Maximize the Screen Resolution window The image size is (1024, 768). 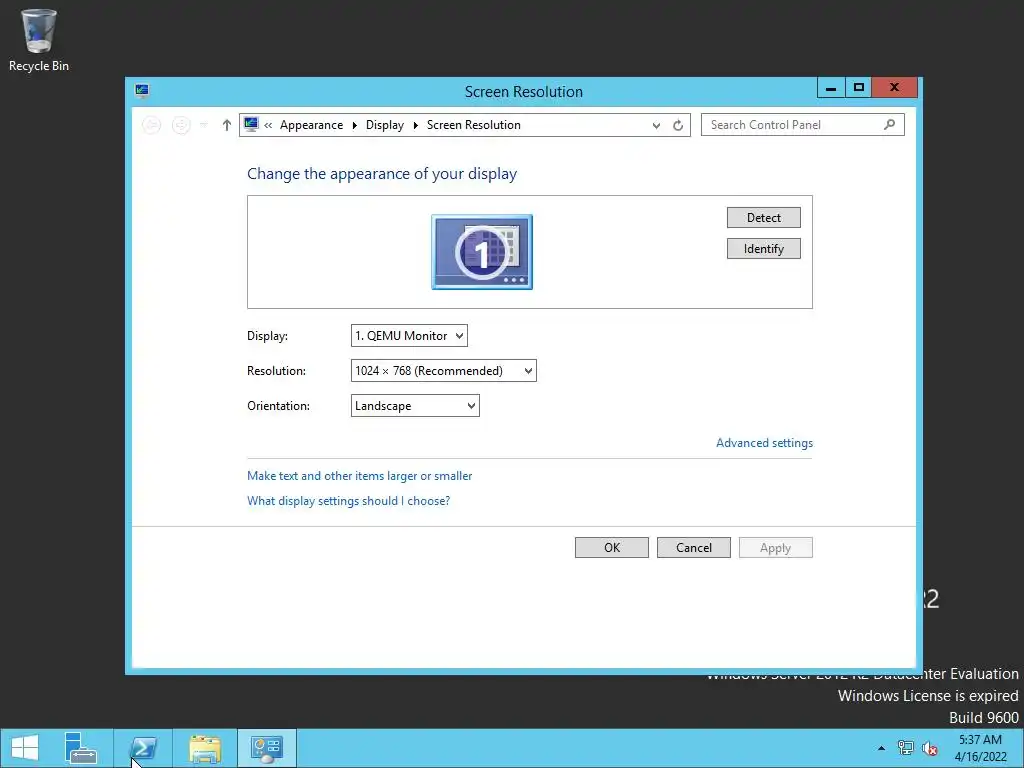pyautogui.click(x=859, y=88)
